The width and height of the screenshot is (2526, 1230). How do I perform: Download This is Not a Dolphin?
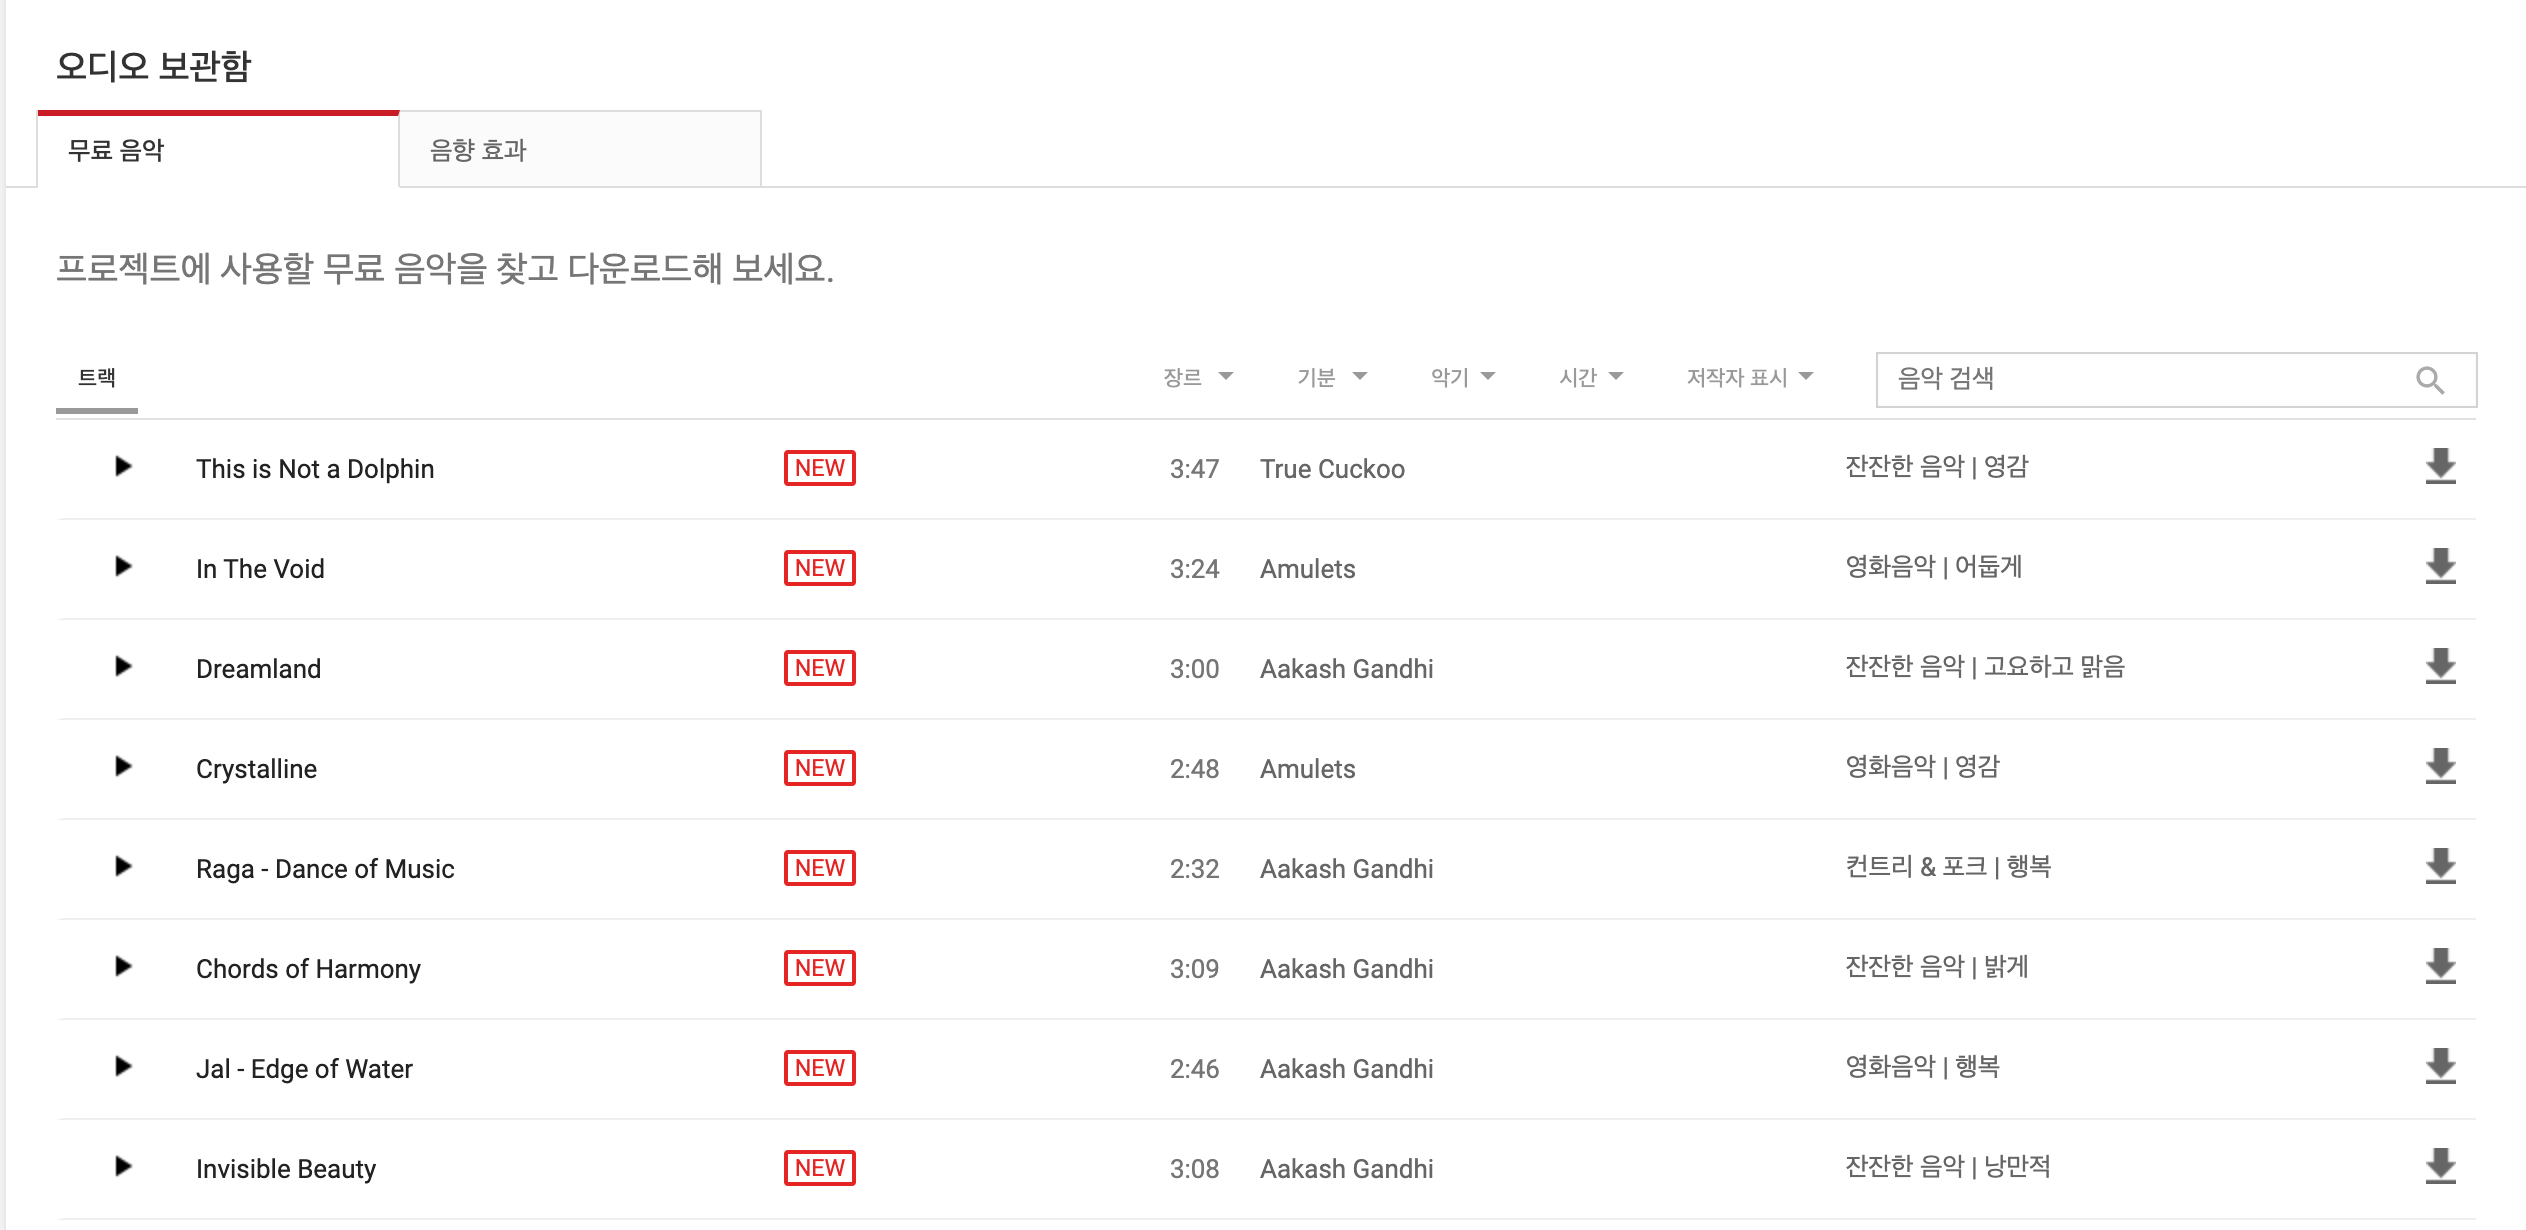click(2440, 467)
